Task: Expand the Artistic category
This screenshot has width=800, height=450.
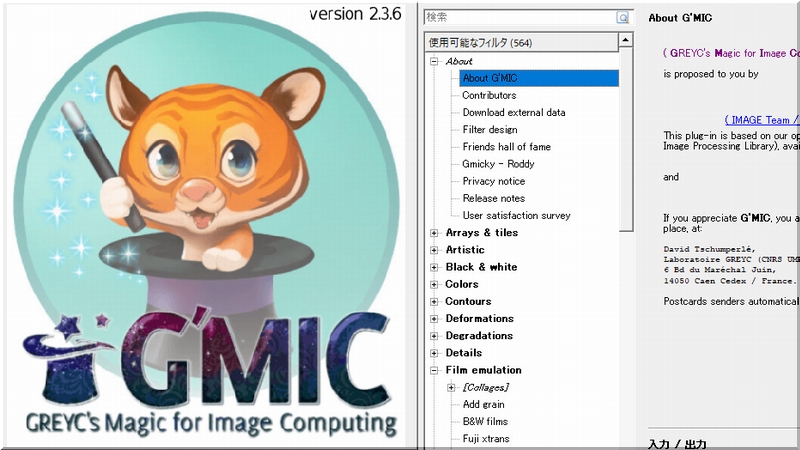Action: point(434,250)
